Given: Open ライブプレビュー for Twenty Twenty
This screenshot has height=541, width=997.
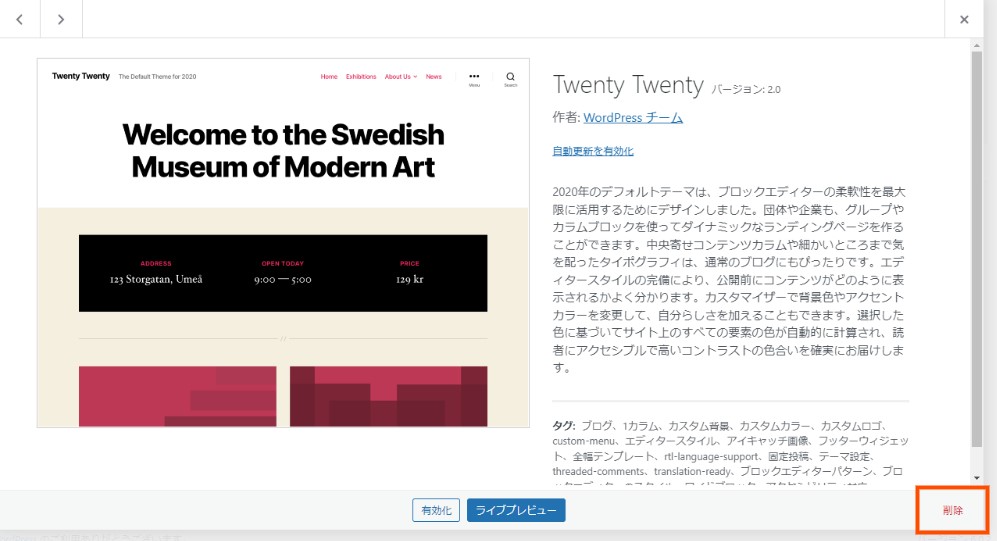Looking at the screenshot, I should pos(516,510).
